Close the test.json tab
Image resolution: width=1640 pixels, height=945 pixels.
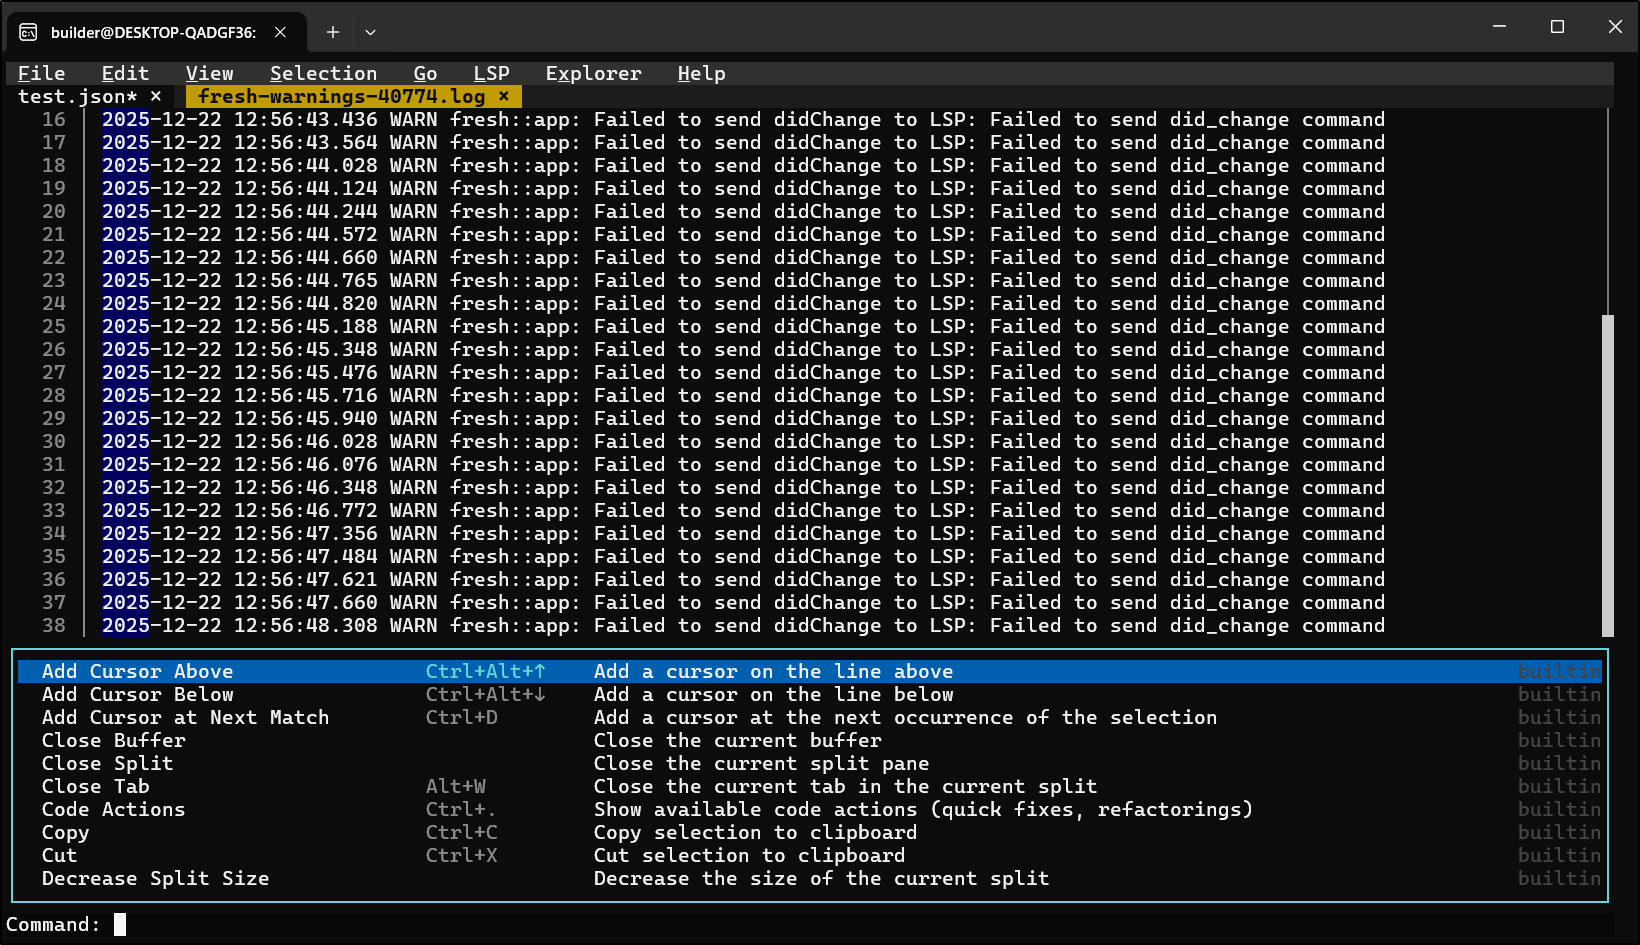156,96
